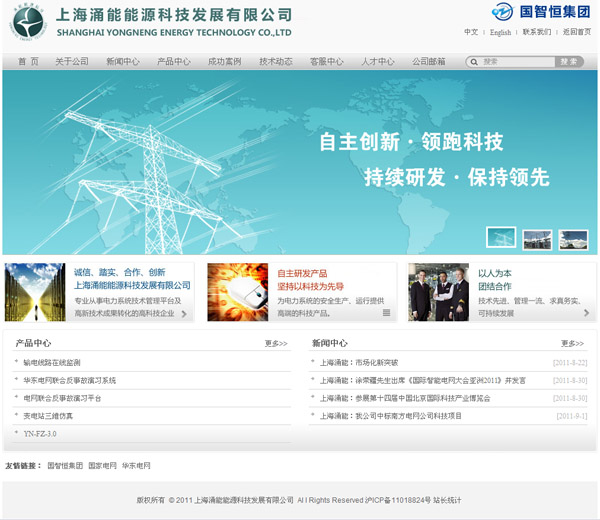600x520 pixels.
Task: Switch language to 中文
Action: (x=471, y=32)
